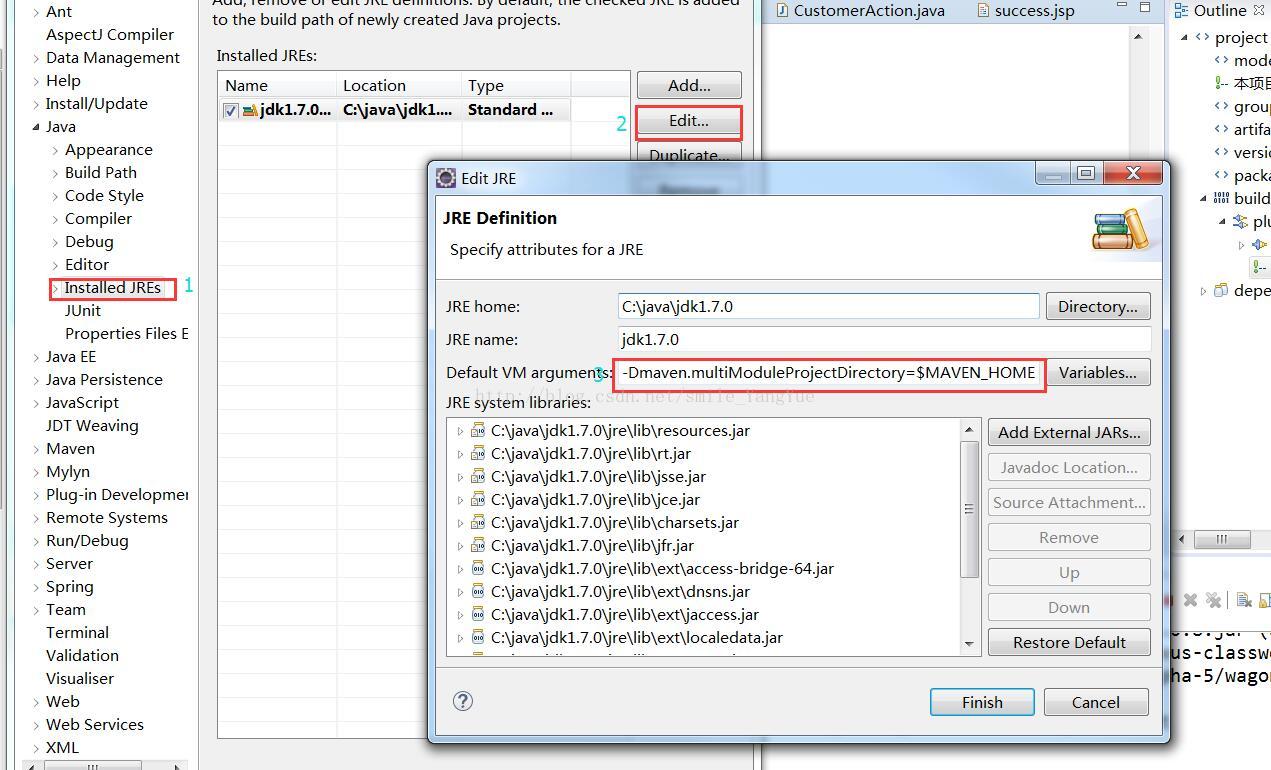
Task: Focus the JRE name field
Action: pyautogui.click(x=885, y=339)
